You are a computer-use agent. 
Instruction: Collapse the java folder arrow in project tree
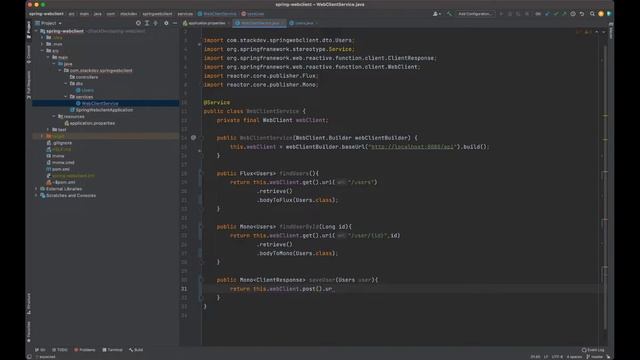point(54,64)
